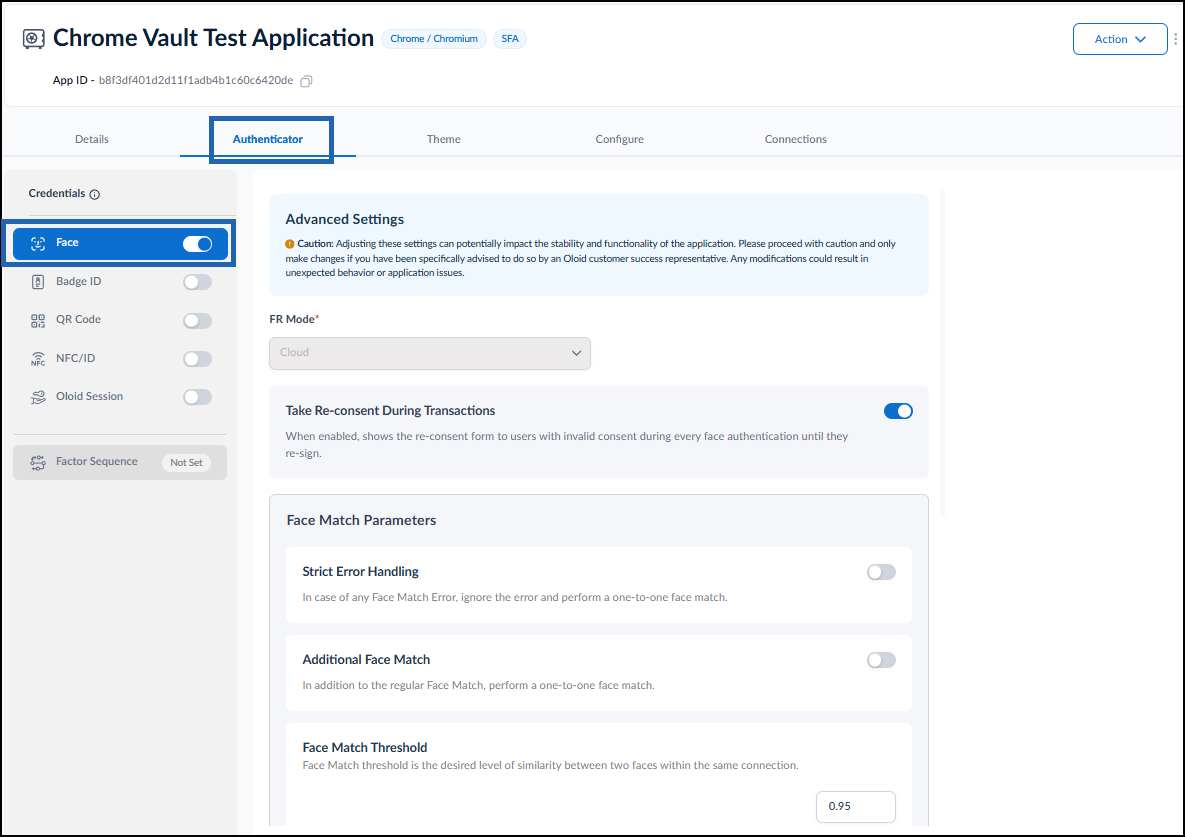The width and height of the screenshot is (1185, 837).
Task: Click the vault application icon beside title
Action: [33, 39]
